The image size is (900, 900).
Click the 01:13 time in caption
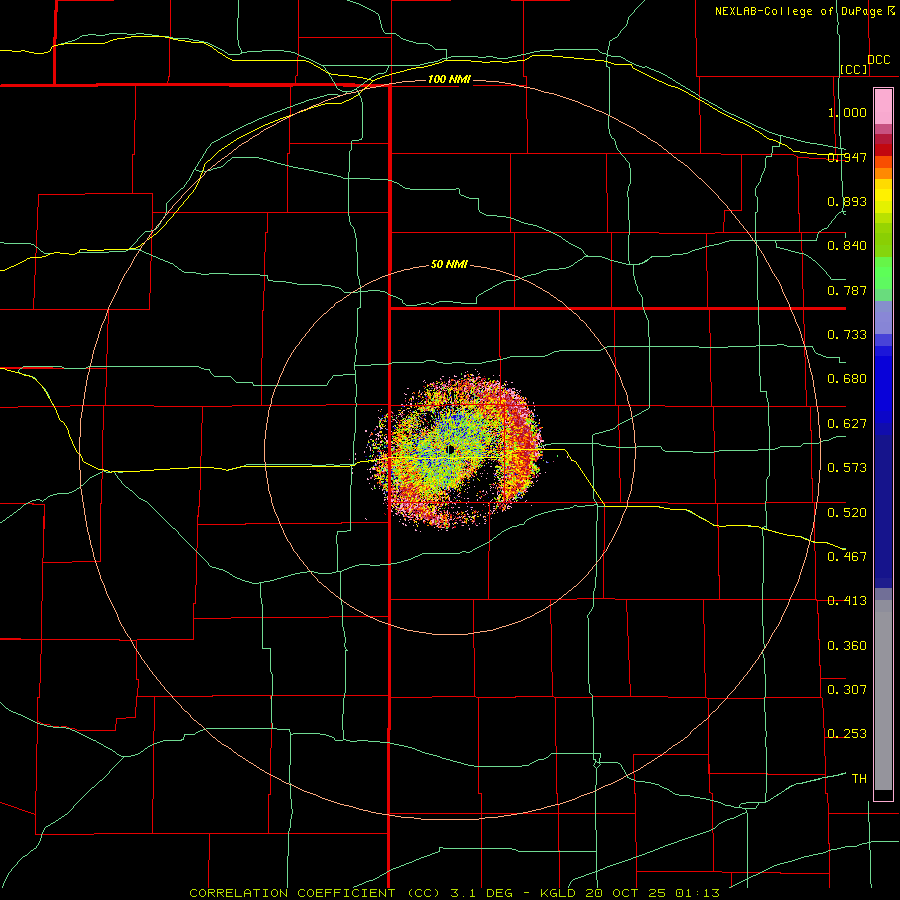(x=697, y=893)
